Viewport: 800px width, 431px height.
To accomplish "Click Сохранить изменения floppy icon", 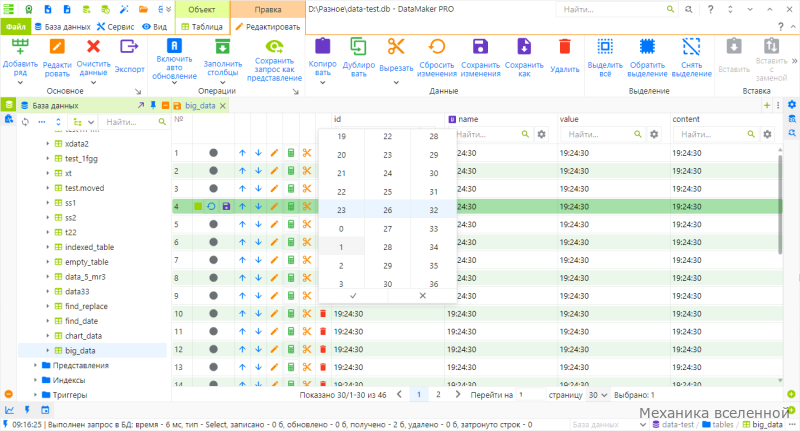I will pyautogui.click(x=480, y=46).
